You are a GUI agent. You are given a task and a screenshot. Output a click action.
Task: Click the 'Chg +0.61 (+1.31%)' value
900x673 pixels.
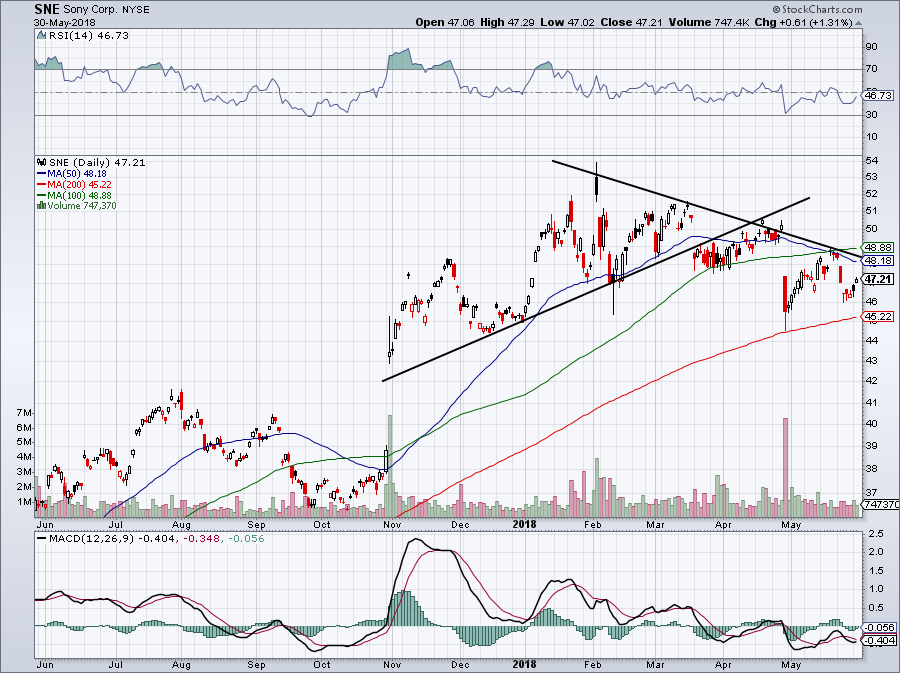(x=804, y=22)
